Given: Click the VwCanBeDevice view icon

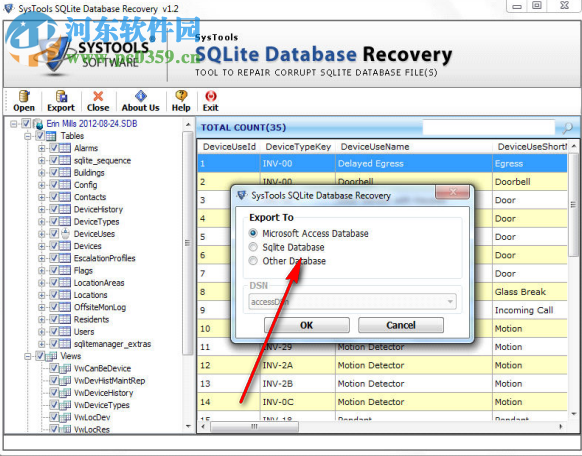Looking at the screenshot, I should coord(65,369).
